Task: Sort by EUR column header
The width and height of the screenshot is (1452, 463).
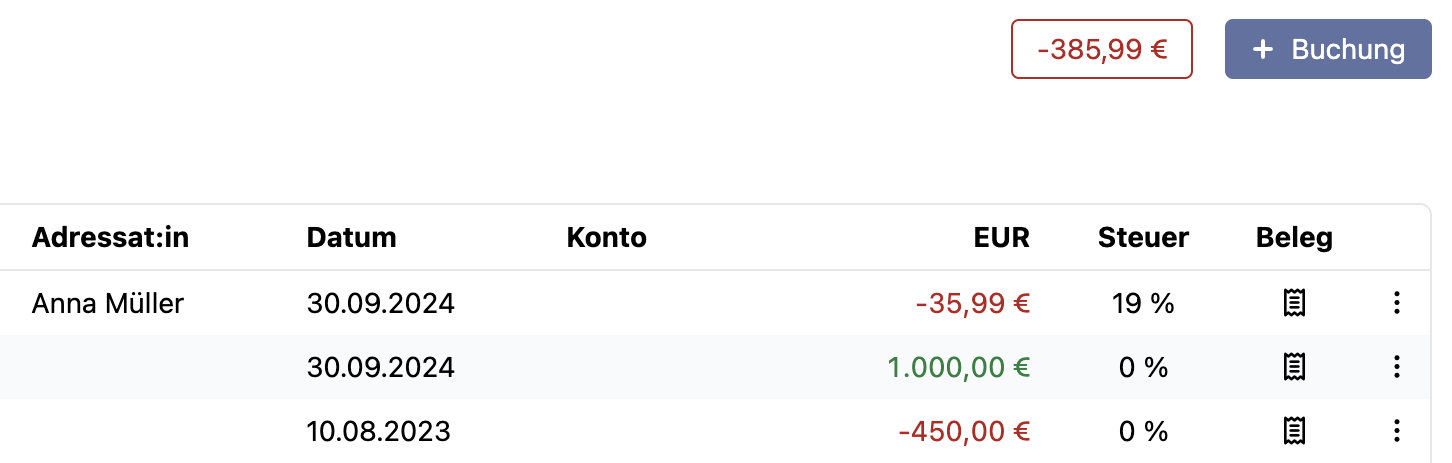Action: (1002, 238)
